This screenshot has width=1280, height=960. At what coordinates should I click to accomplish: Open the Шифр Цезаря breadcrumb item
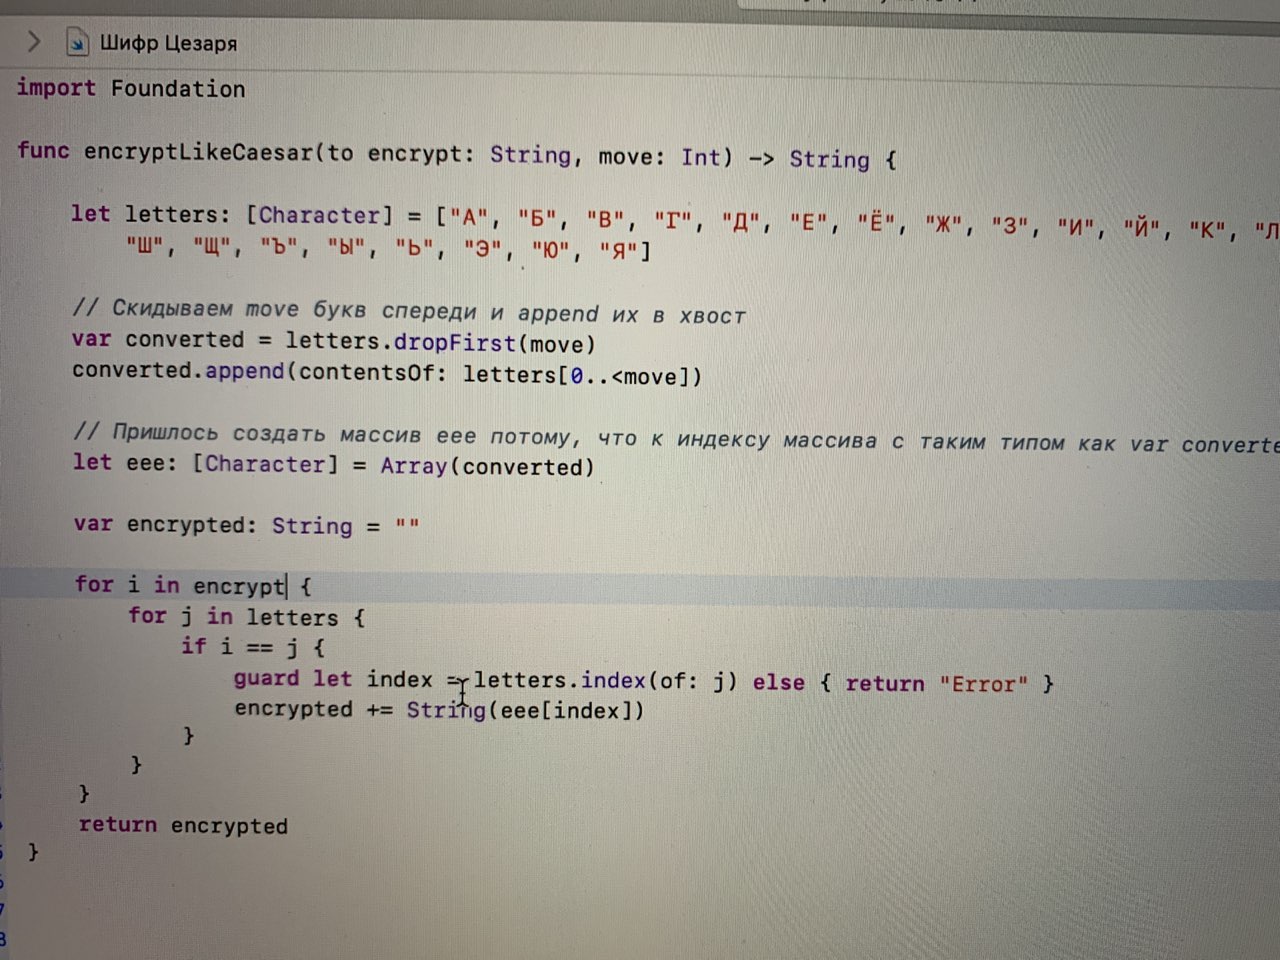point(168,43)
